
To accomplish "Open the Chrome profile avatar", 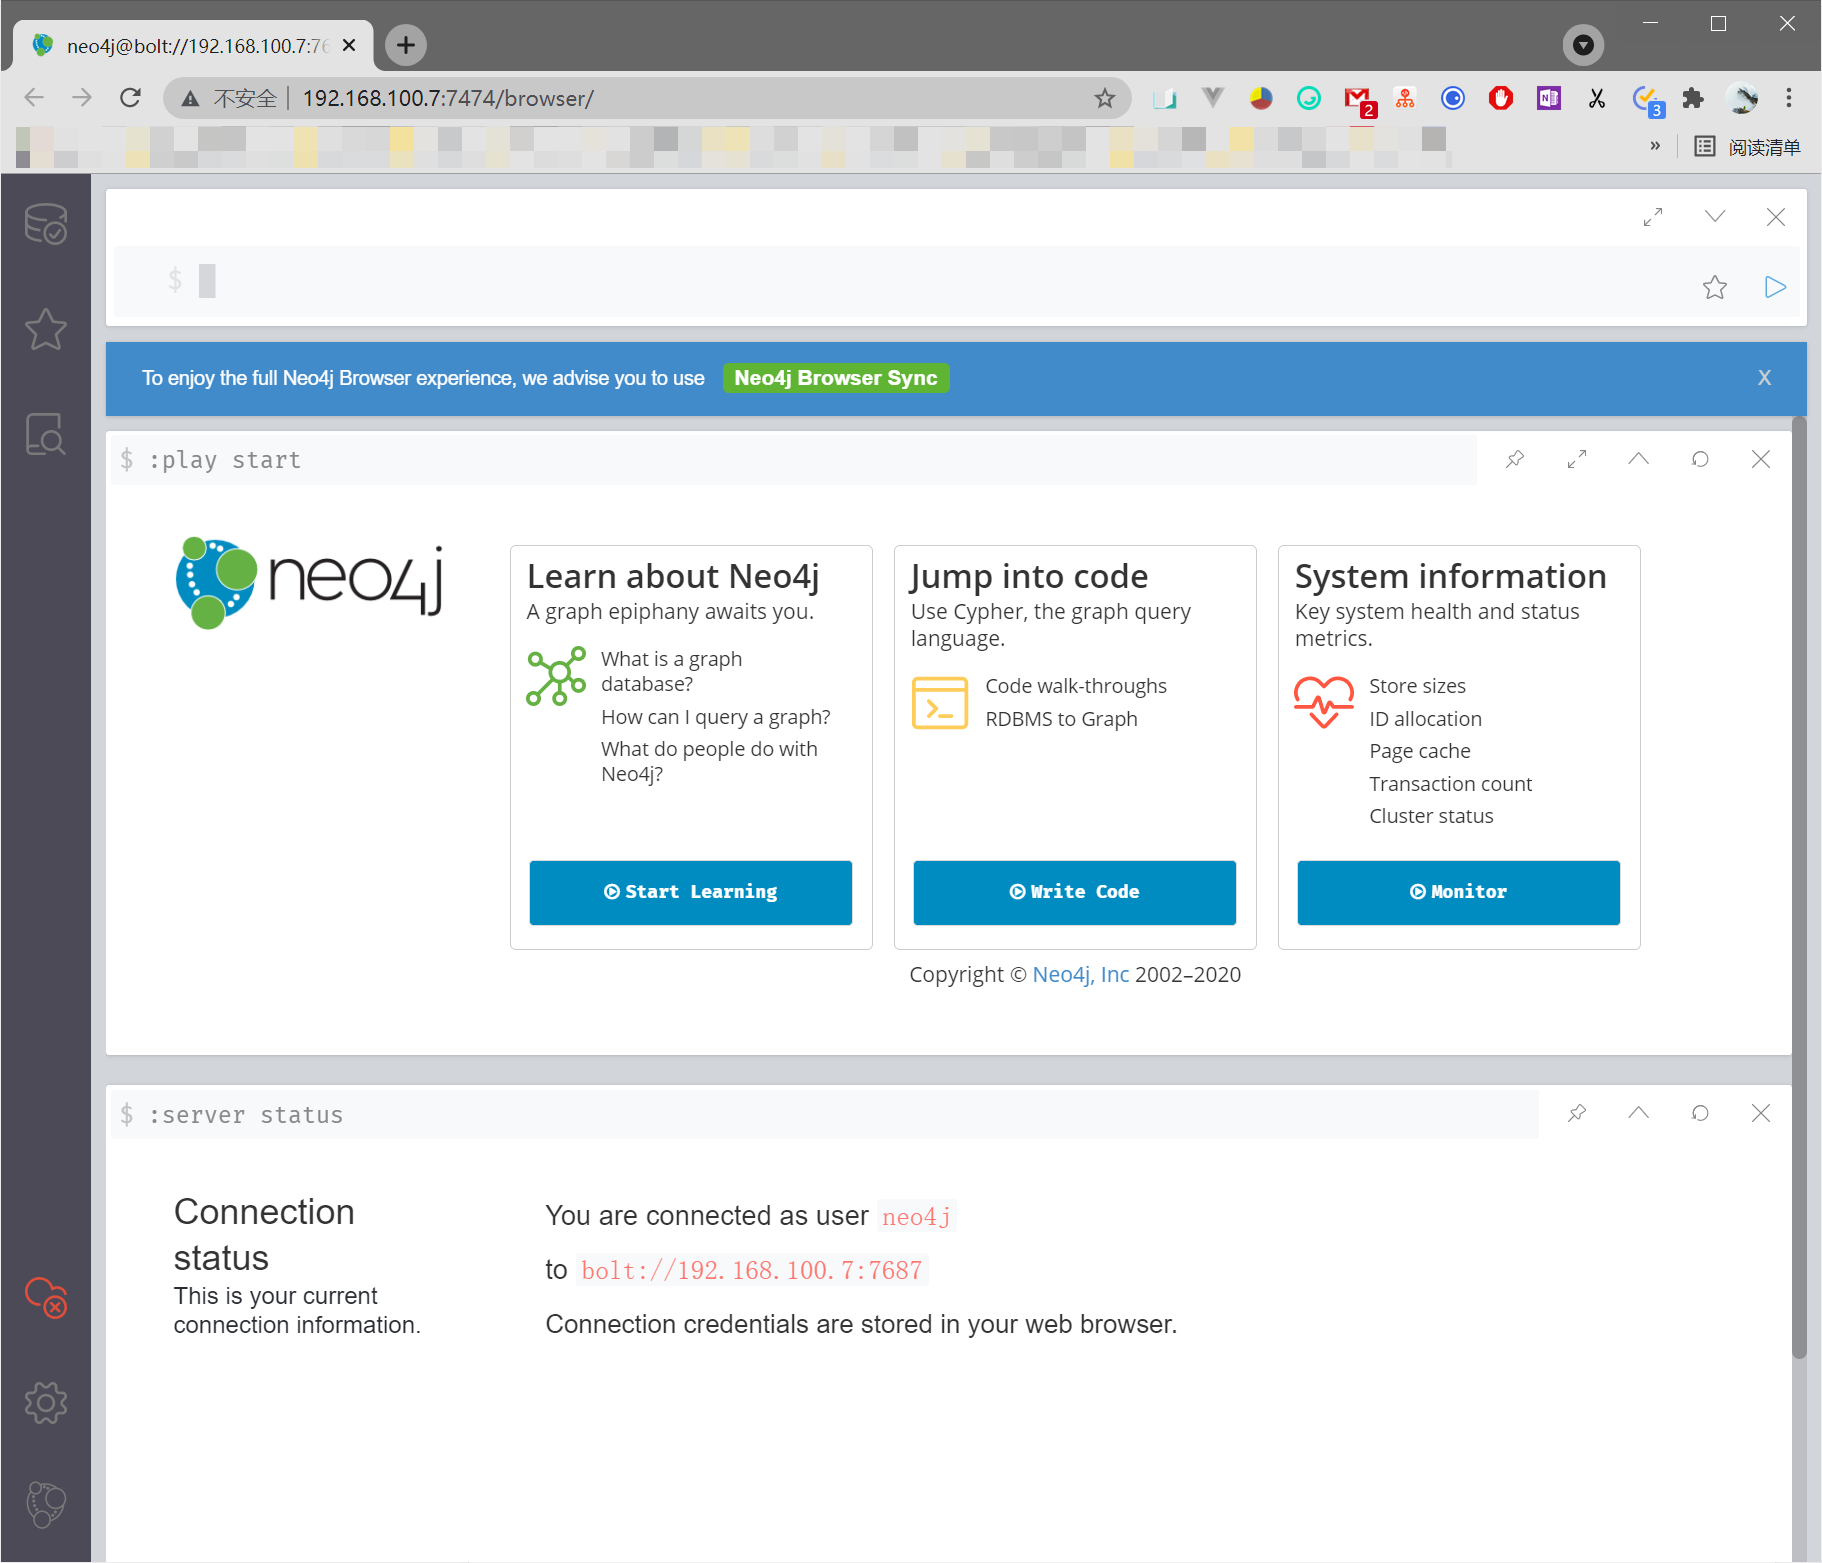I will point(1742,98).
